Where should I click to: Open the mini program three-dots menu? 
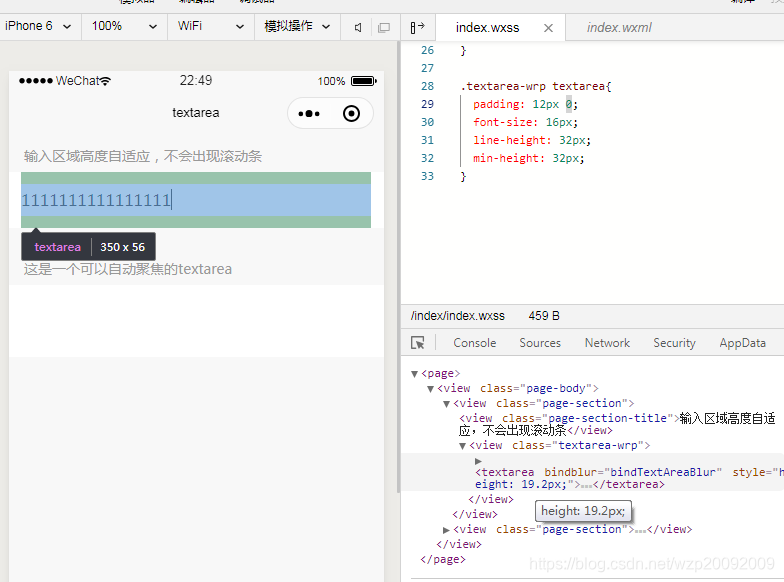(x=308, y=114)
